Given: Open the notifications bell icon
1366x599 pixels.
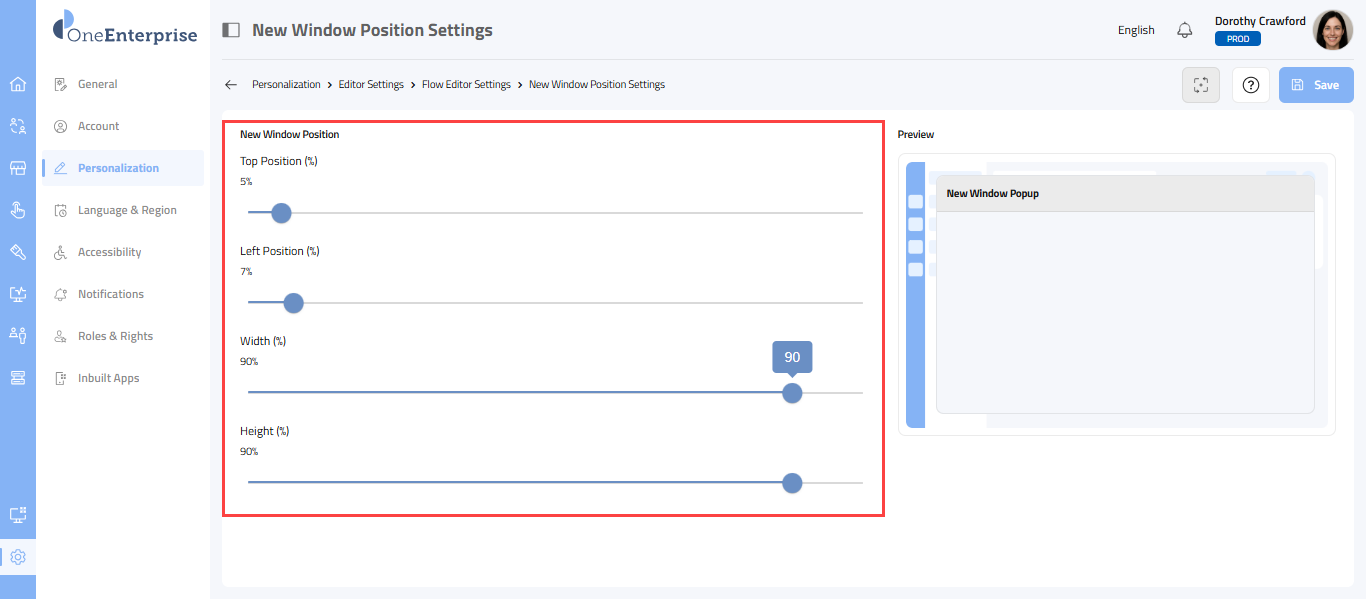Looking at the screenshot, I should (1185, 30).
